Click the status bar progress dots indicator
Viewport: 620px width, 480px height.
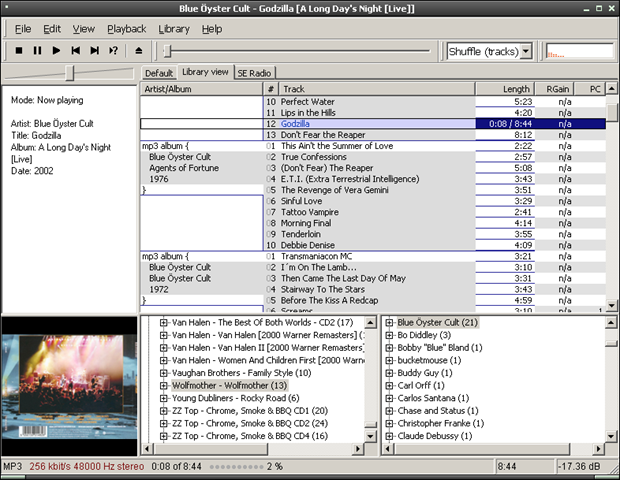pos(236,467)
